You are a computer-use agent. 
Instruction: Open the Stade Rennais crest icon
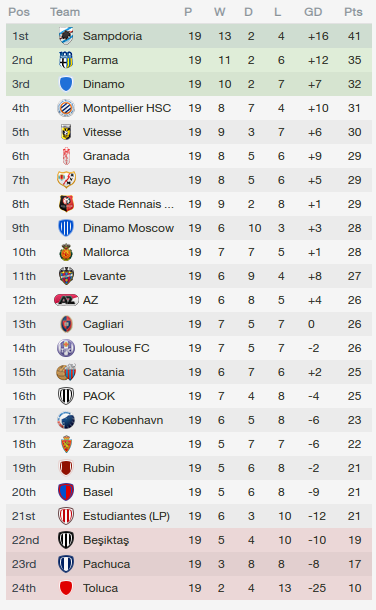coord(66,204)
